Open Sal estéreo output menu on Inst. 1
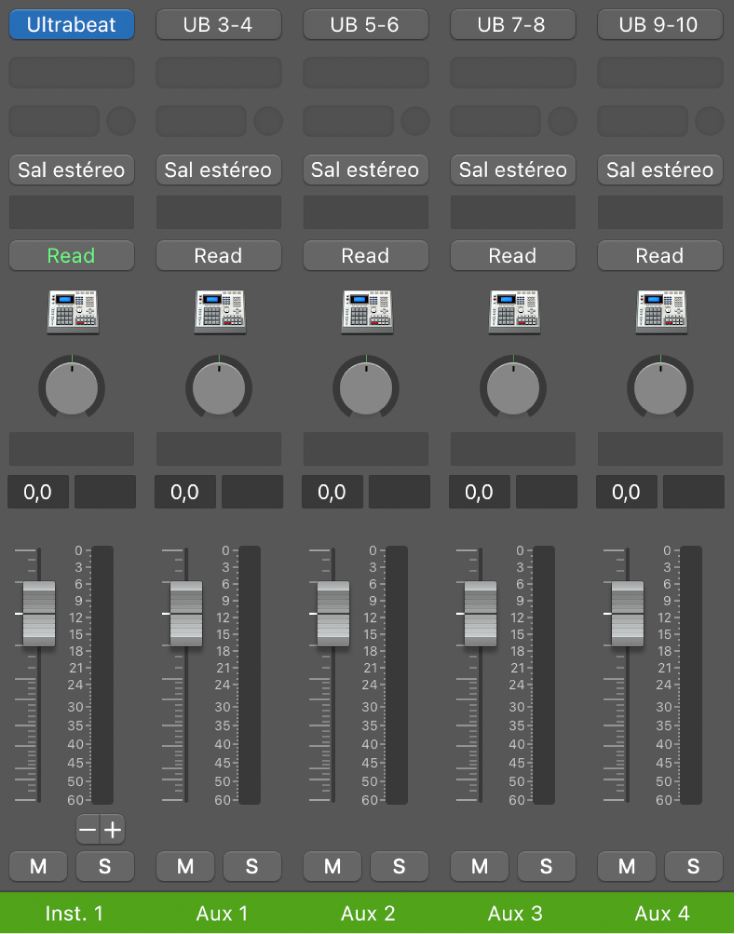The image size is (737, 934). (71, 170)
